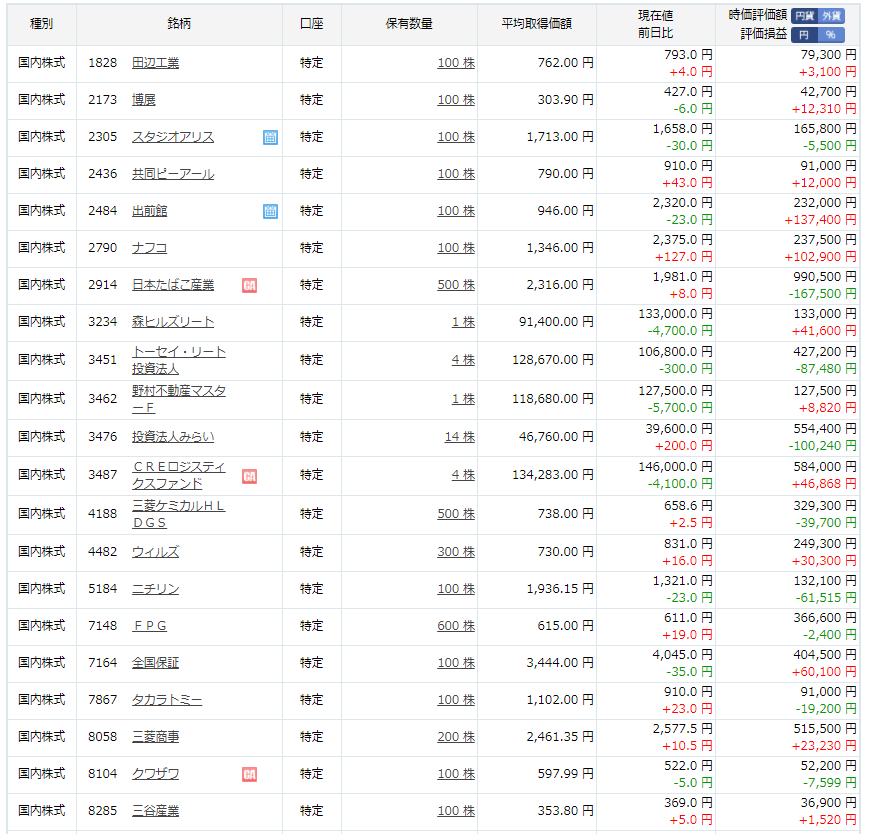Click 14 株 quantity for 投資法人みらい
This screenshot has height=834, width=870.
(460, 437)
